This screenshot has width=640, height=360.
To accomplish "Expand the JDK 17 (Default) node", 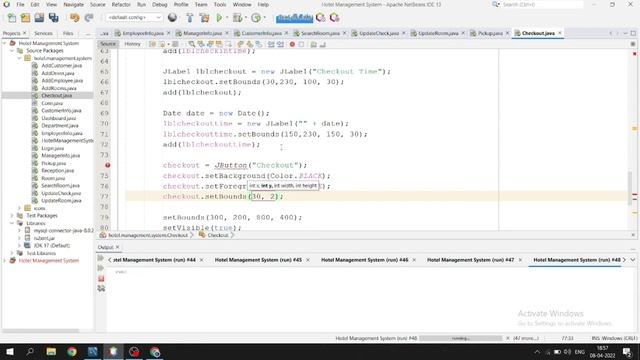I will tap(20, 246).
